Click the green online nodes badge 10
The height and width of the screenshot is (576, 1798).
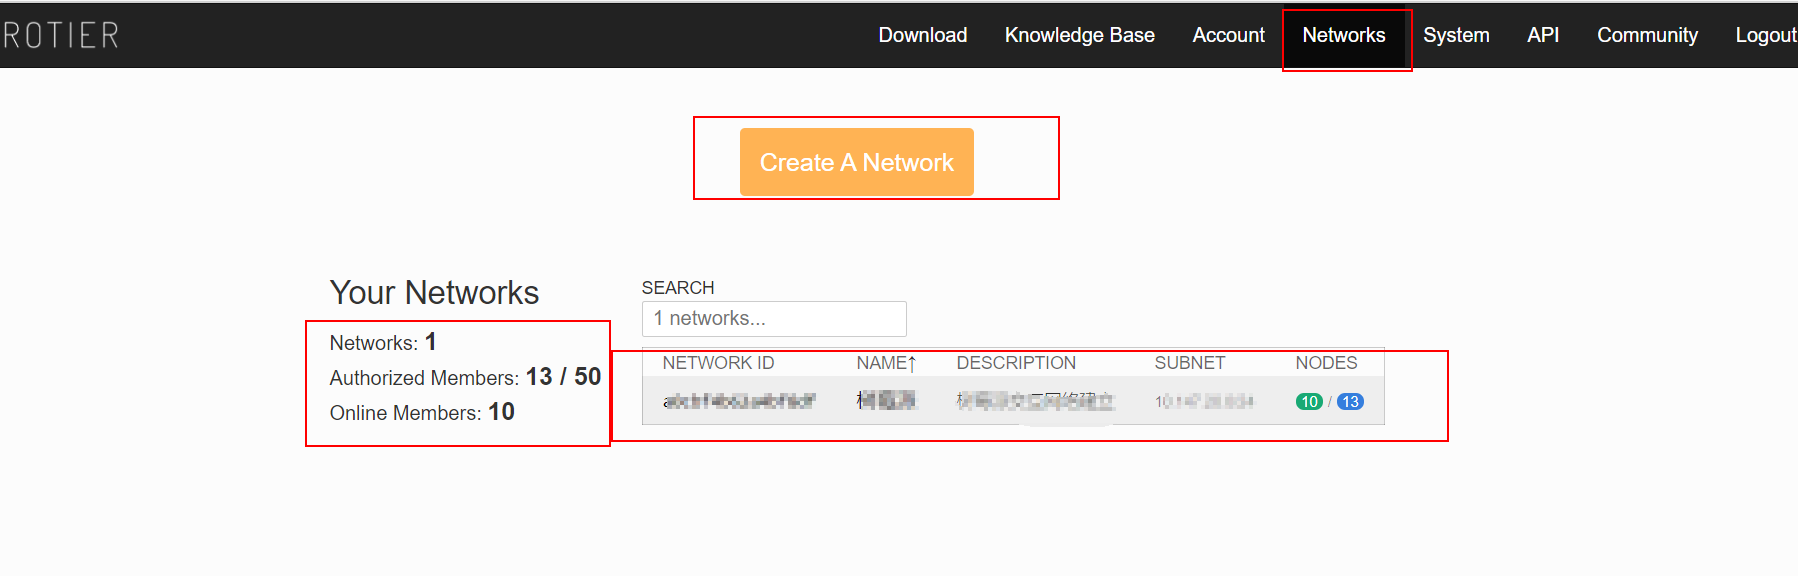1309,402
